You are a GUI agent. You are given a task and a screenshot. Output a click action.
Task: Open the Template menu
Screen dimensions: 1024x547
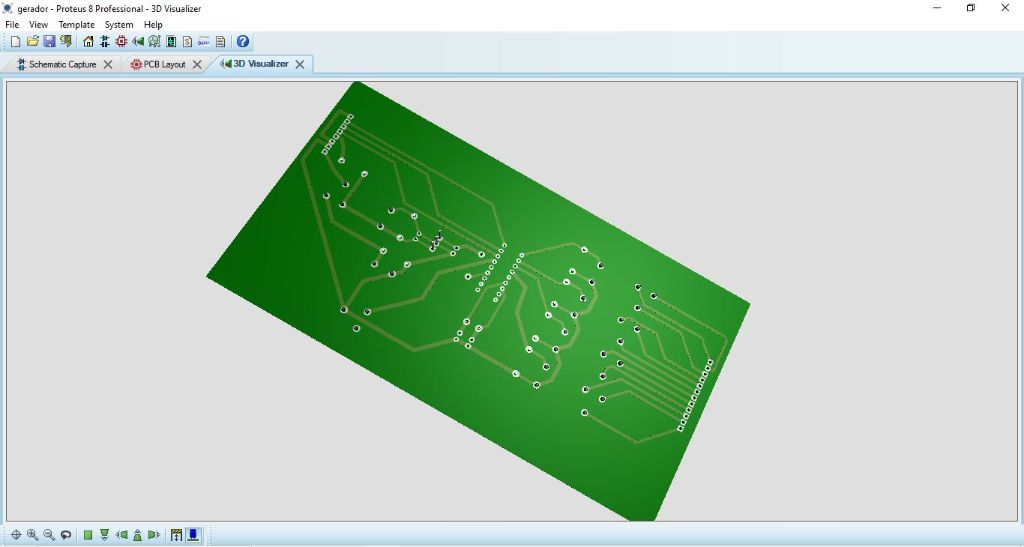(76, 25)
